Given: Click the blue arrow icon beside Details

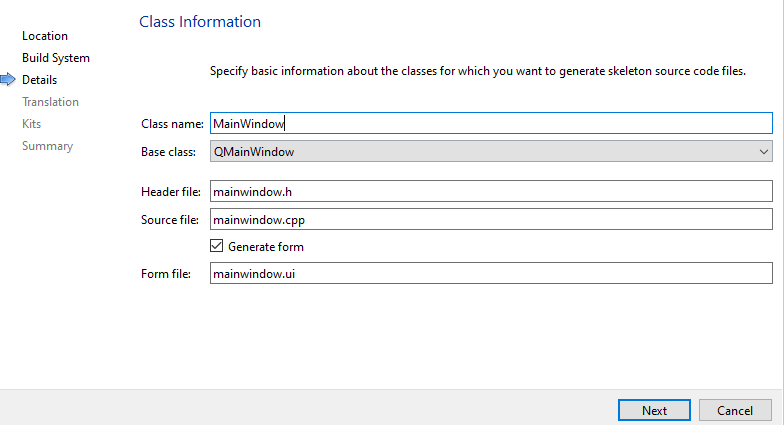Looking at the screenshot, I should pyautogui.click(x=10, y=80).
